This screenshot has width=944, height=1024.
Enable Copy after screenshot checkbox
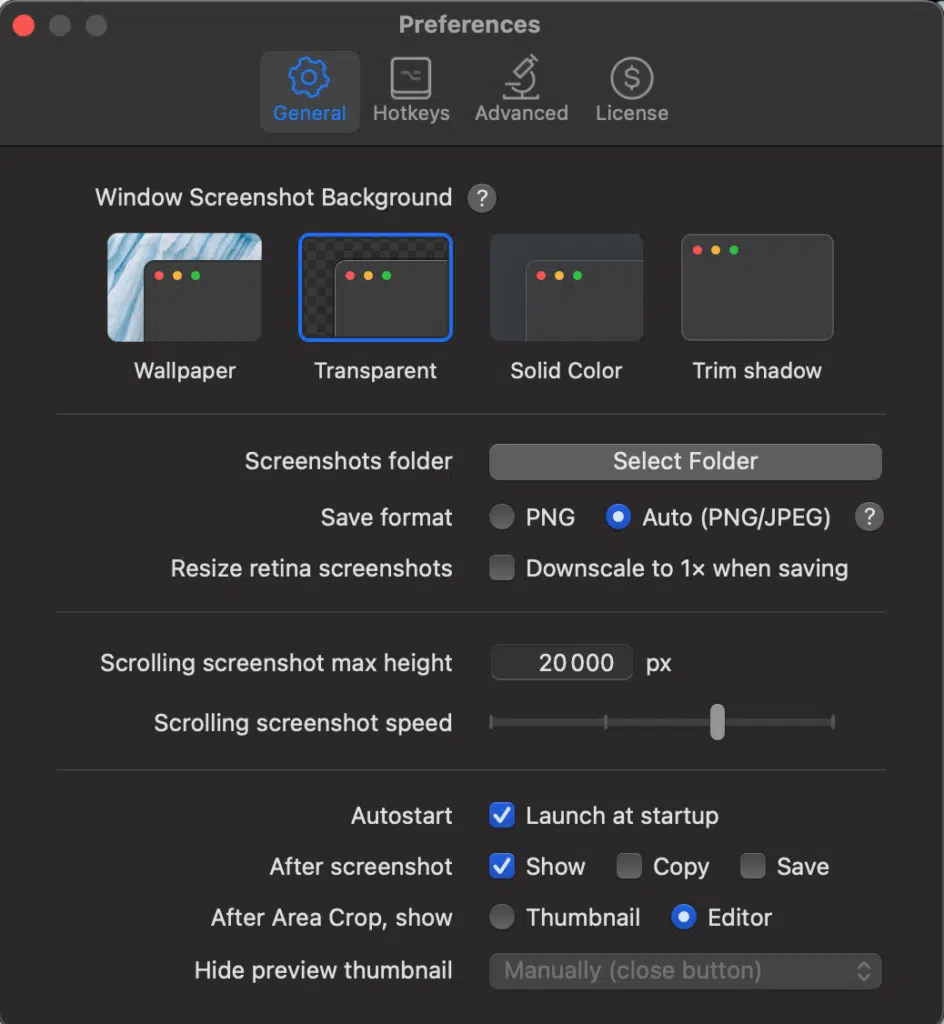629,866
